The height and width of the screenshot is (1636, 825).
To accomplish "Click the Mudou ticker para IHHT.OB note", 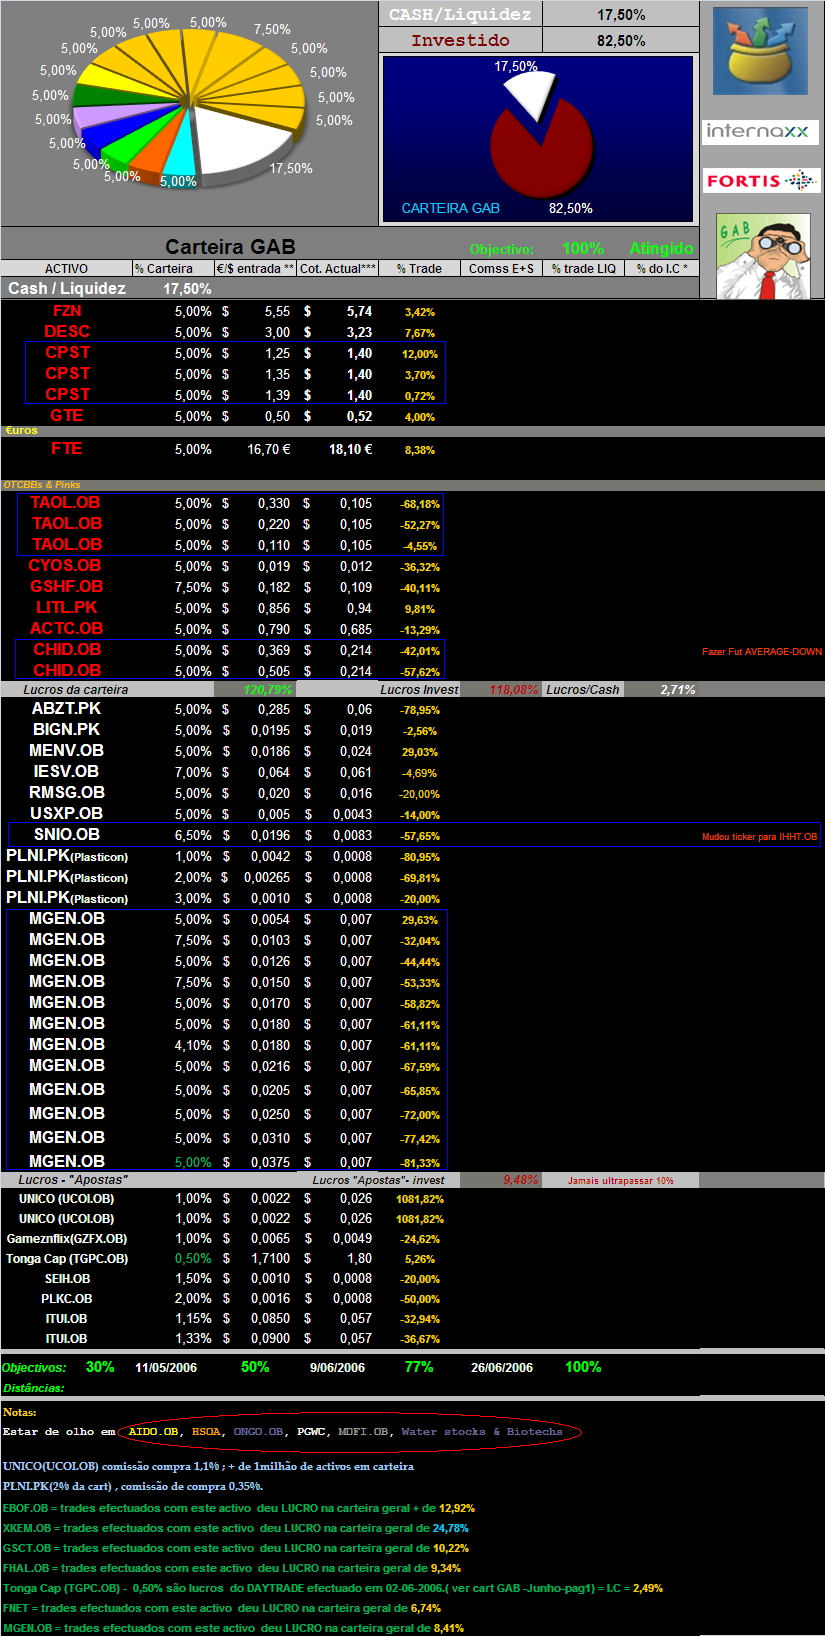I will 760,837.
